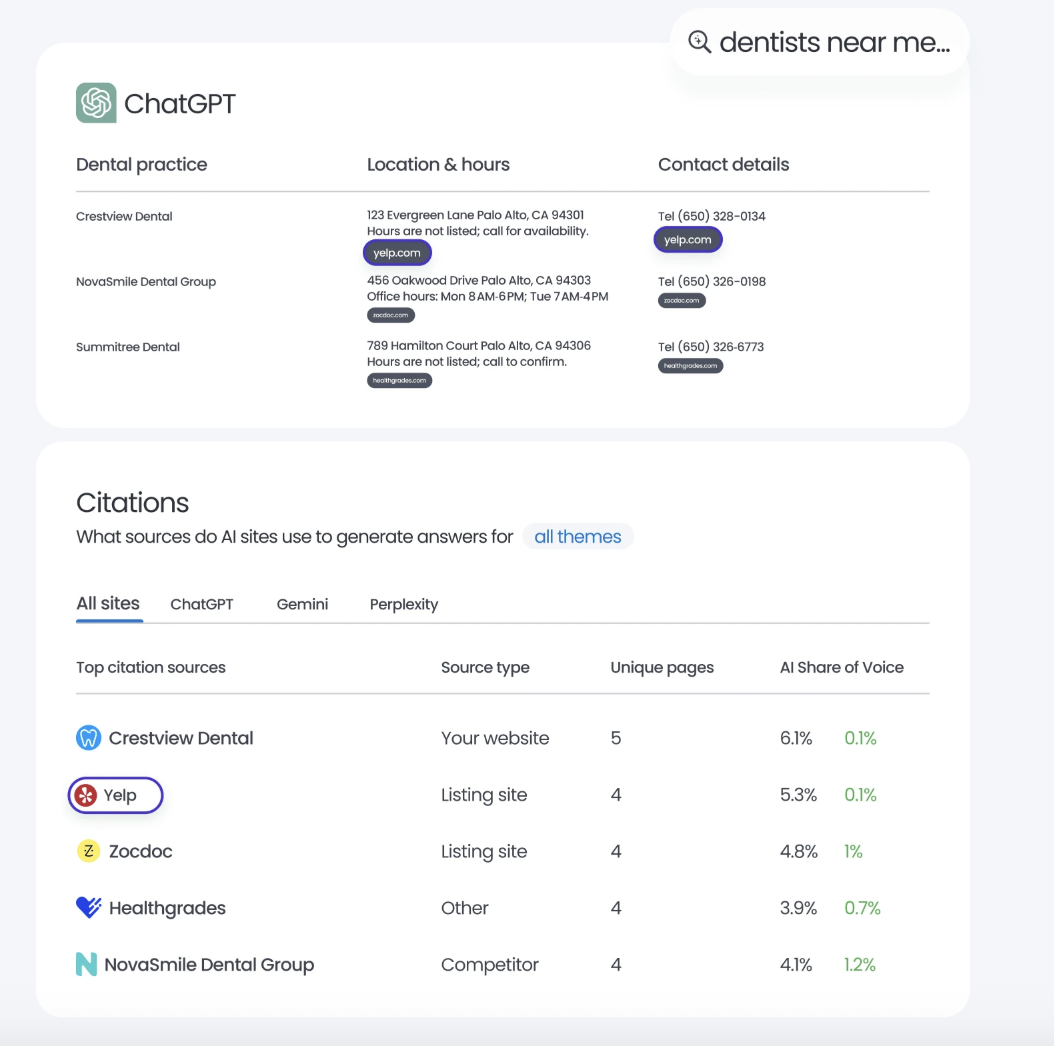The image size is (1054, 1046).
Task: Click 'Crestview Dental' in the citation sources list
Action: [x=181, y=738]
